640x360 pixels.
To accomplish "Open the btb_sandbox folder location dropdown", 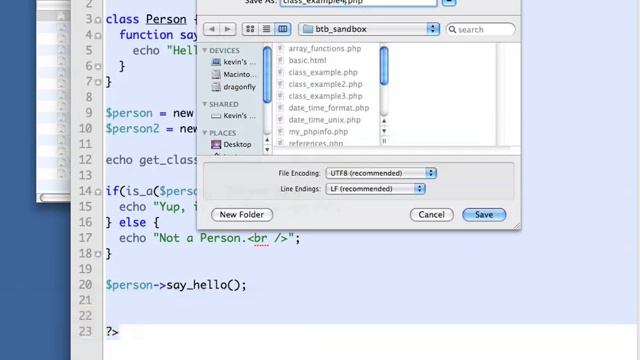I will [369, 29].
